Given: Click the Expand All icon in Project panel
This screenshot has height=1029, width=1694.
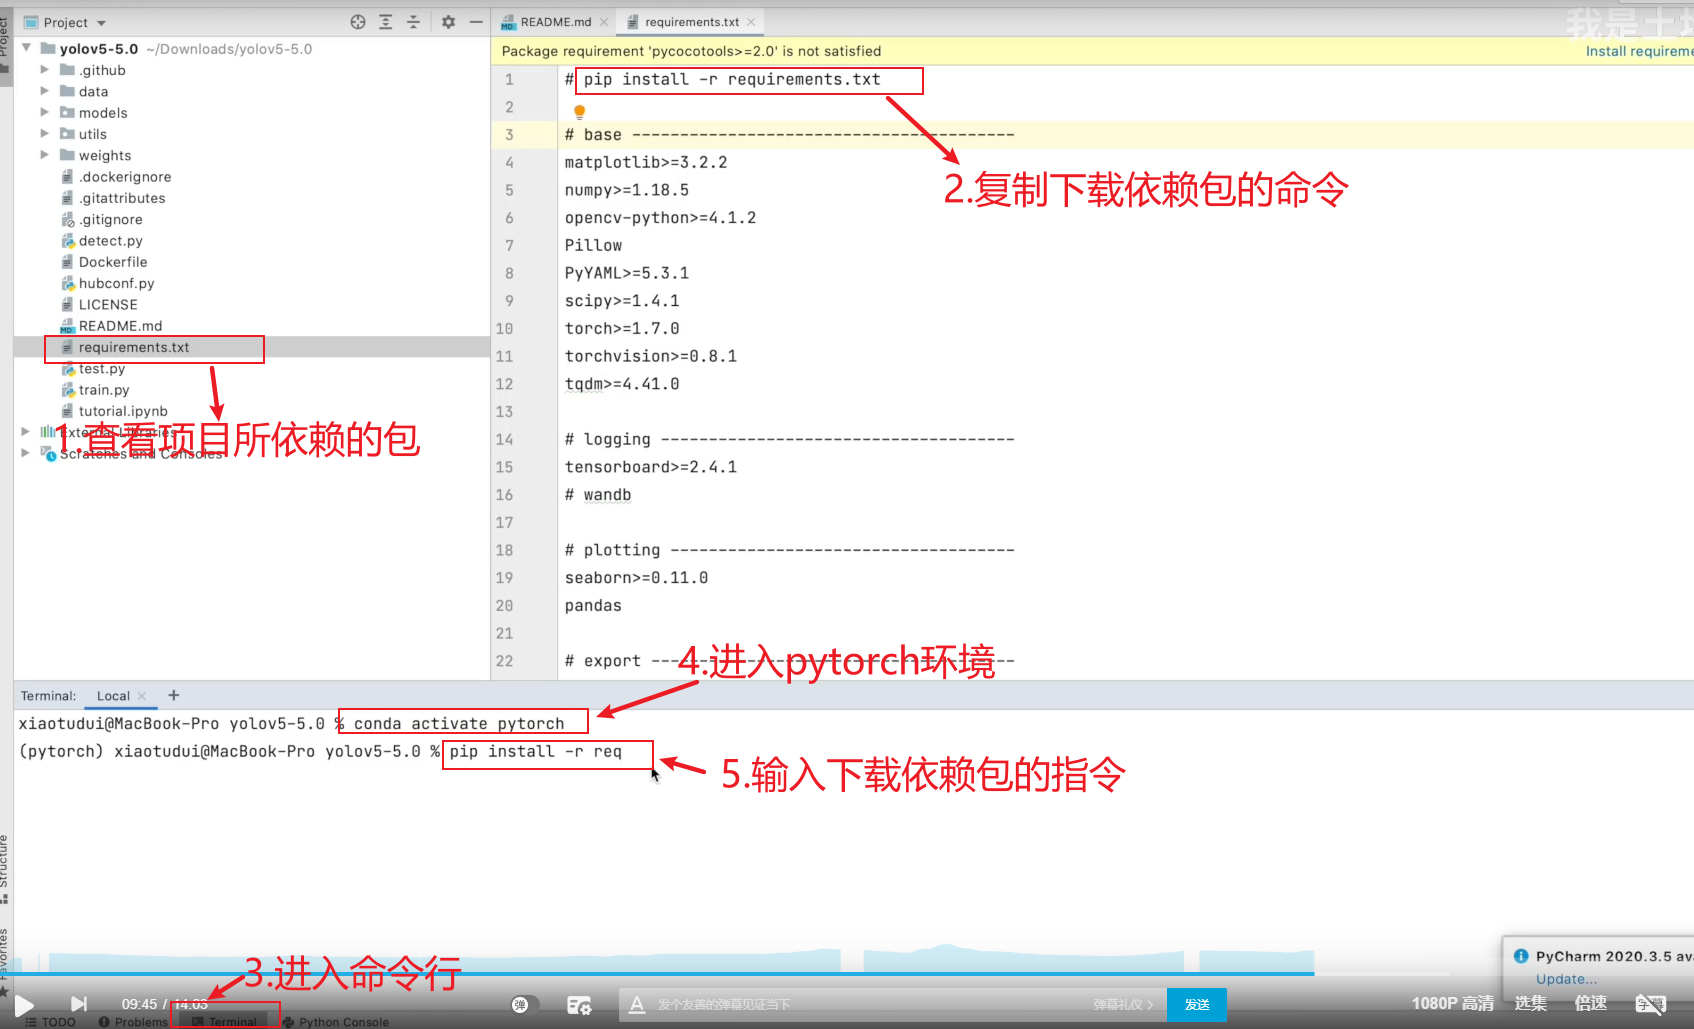Looking at the screenshot, I should [x=386, y=22].
